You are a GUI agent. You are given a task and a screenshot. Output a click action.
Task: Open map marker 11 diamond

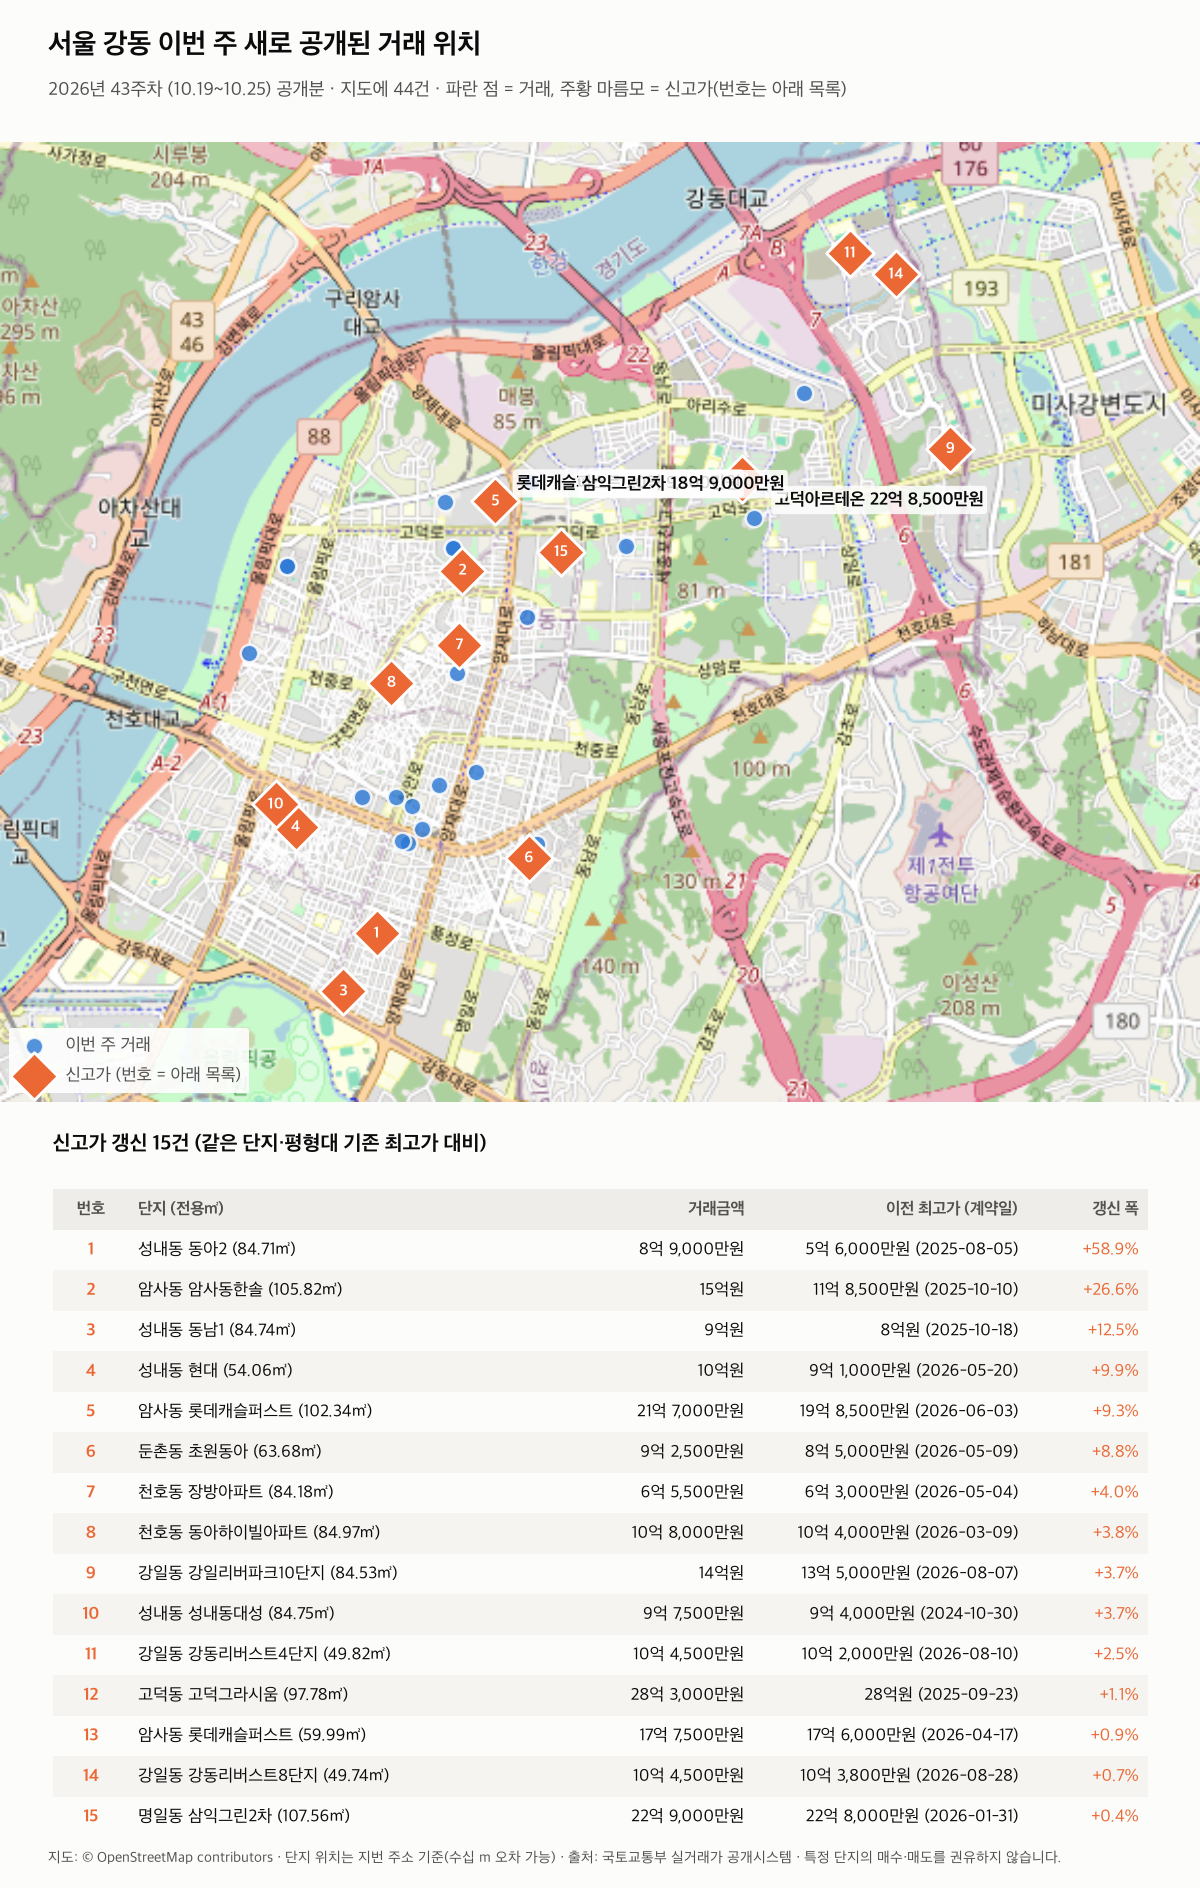click(x=850, y=252)
